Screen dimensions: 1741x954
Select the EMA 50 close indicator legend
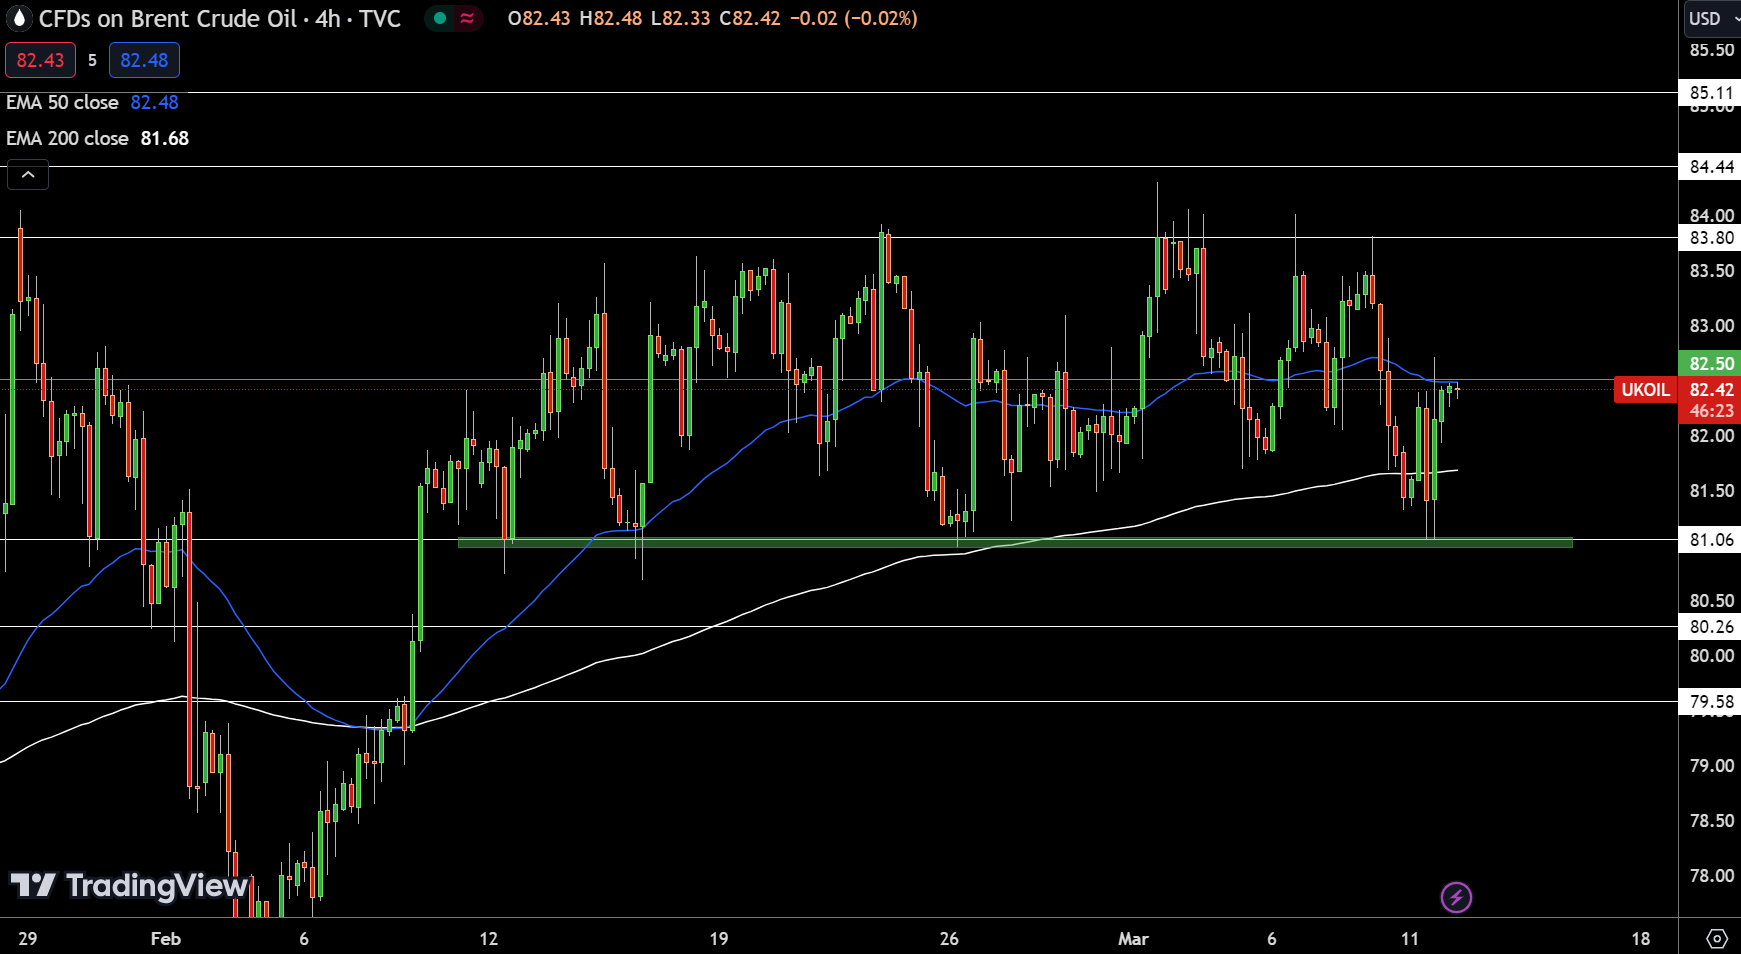pos(62,103)
